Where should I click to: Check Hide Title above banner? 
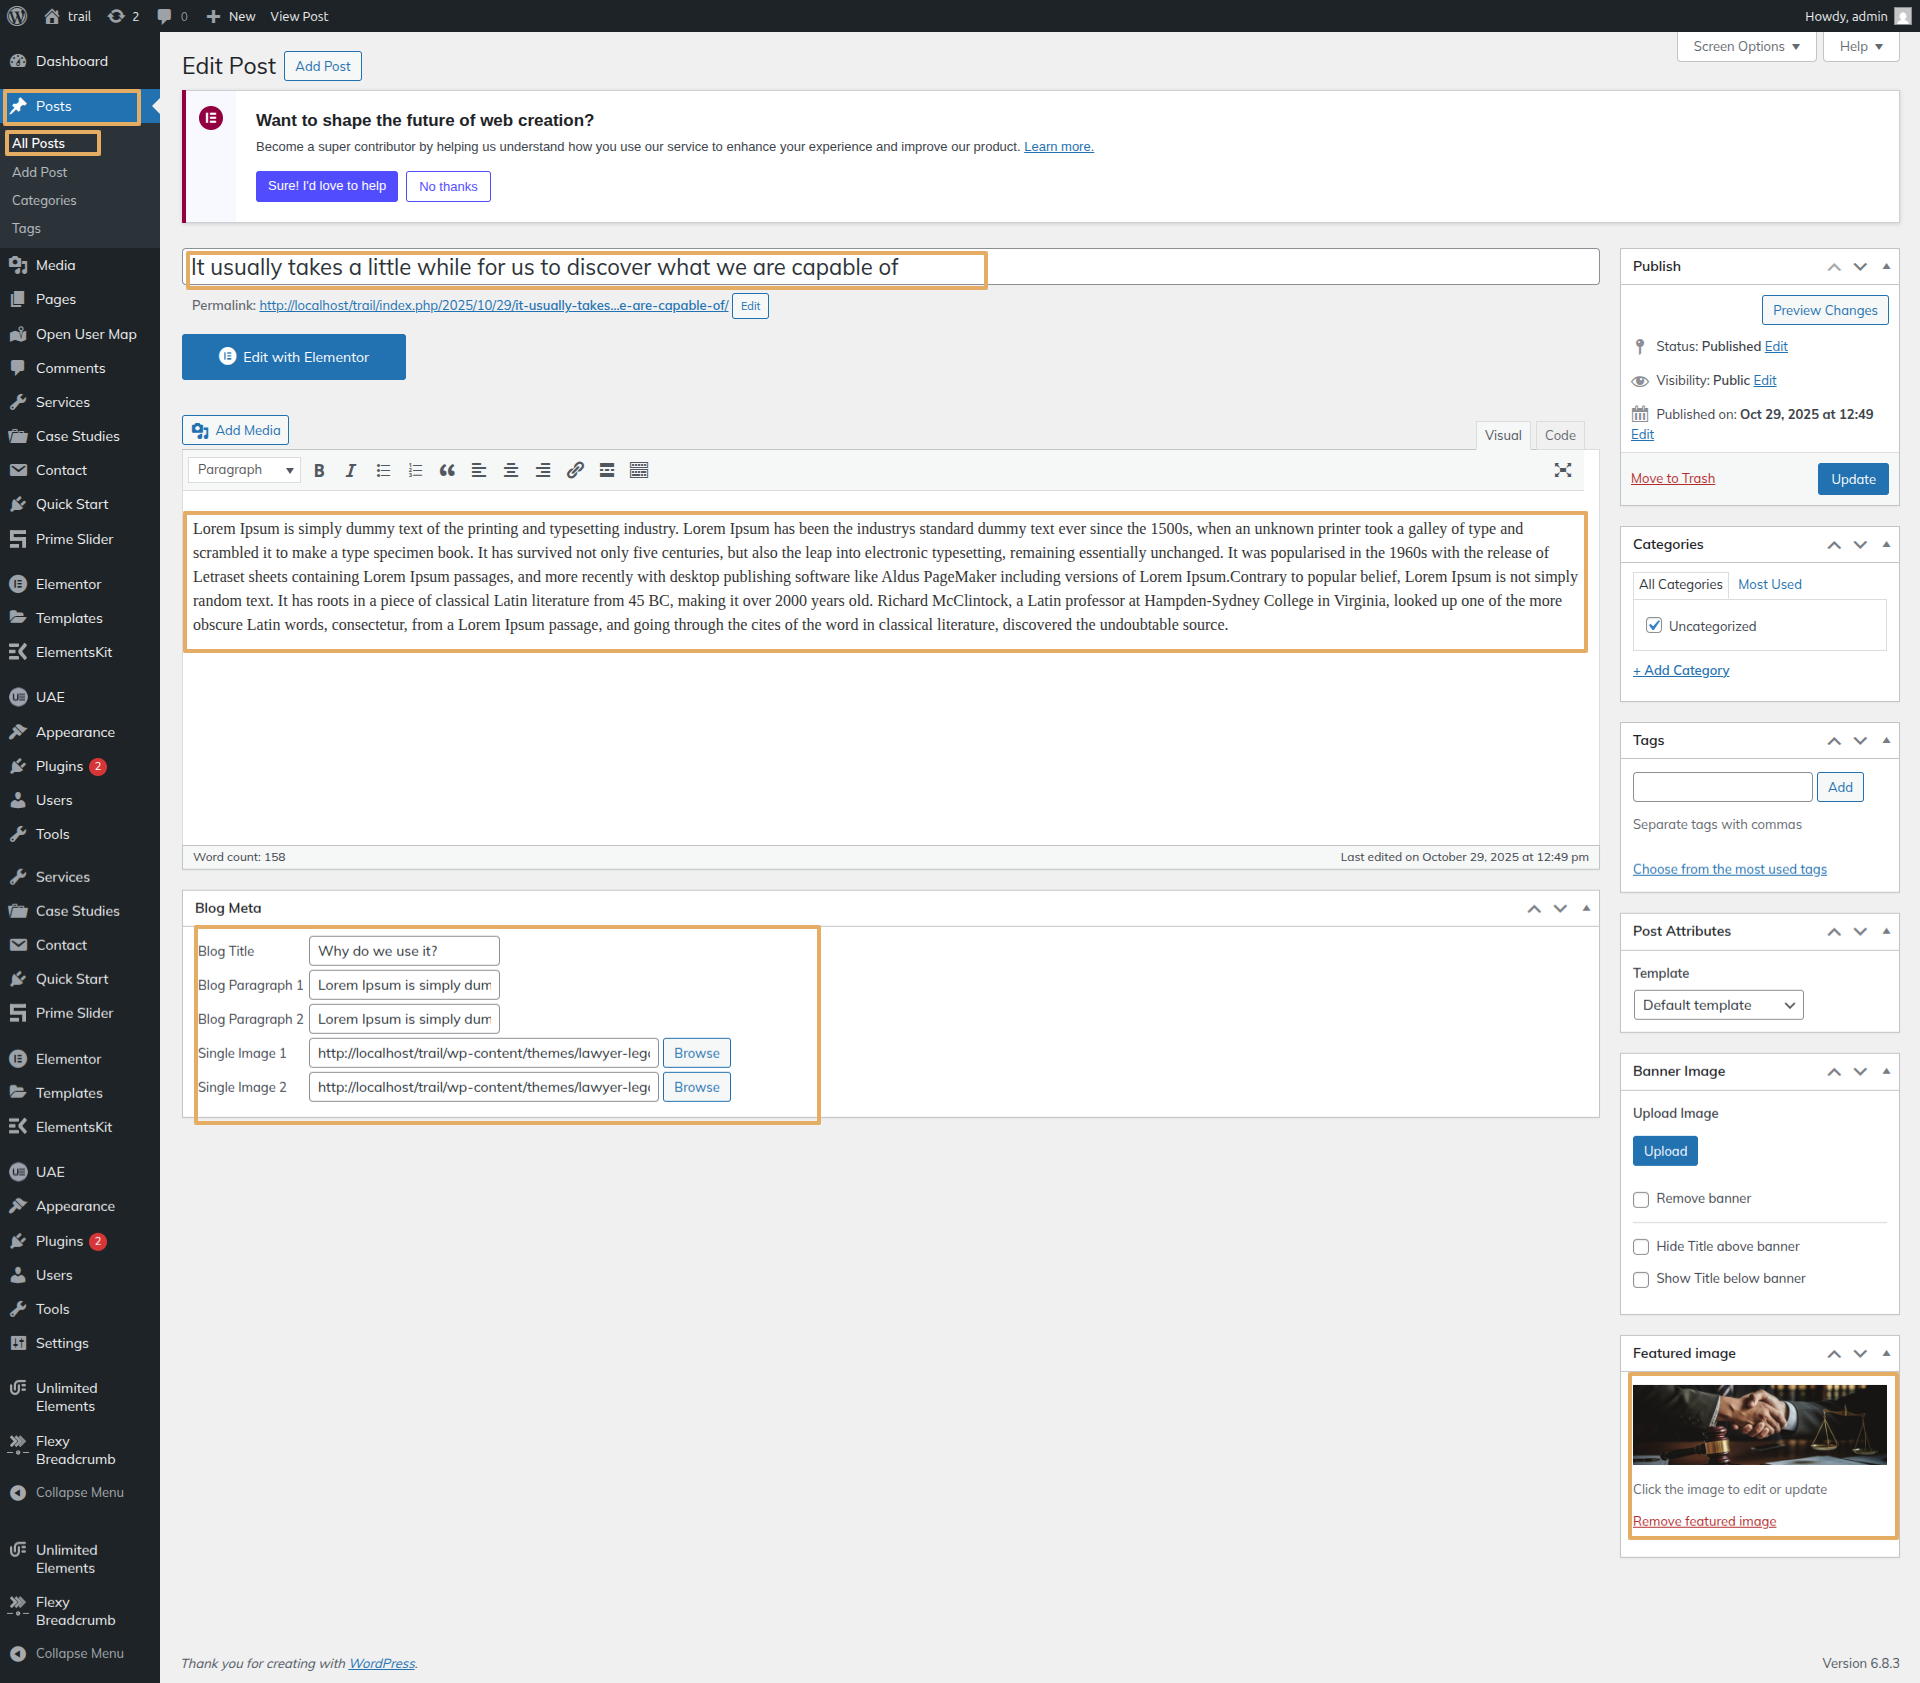[1641, 1247]
